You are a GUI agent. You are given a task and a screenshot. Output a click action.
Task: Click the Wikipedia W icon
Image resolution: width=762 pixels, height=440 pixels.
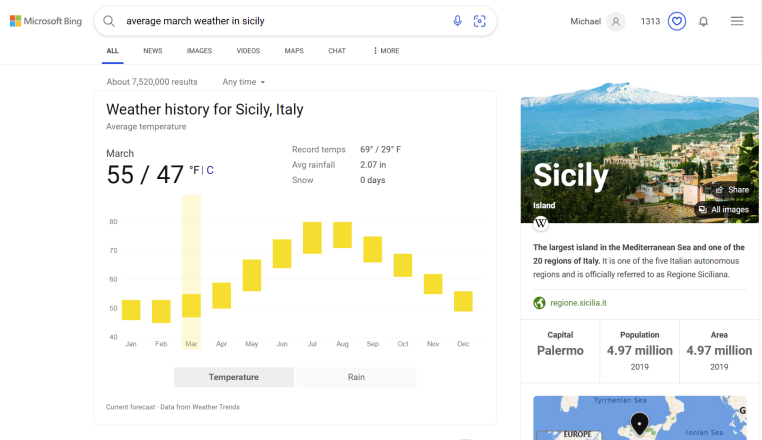[541, 223]
